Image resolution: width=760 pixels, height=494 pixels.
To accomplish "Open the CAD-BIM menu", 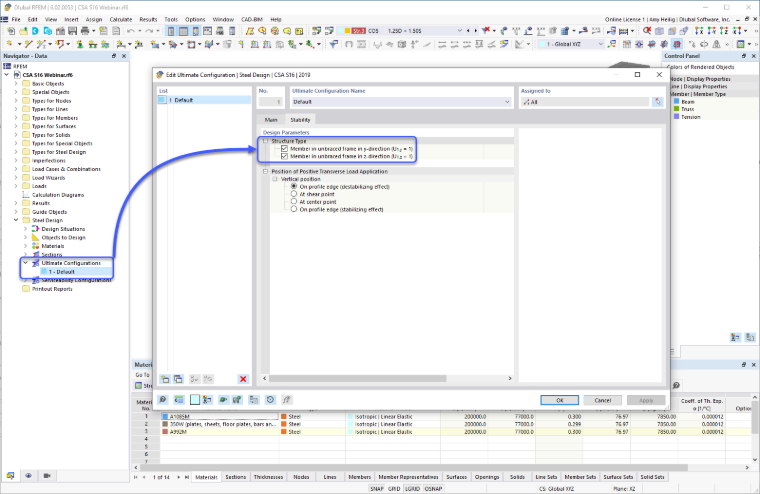I will [x=252, y=19].
